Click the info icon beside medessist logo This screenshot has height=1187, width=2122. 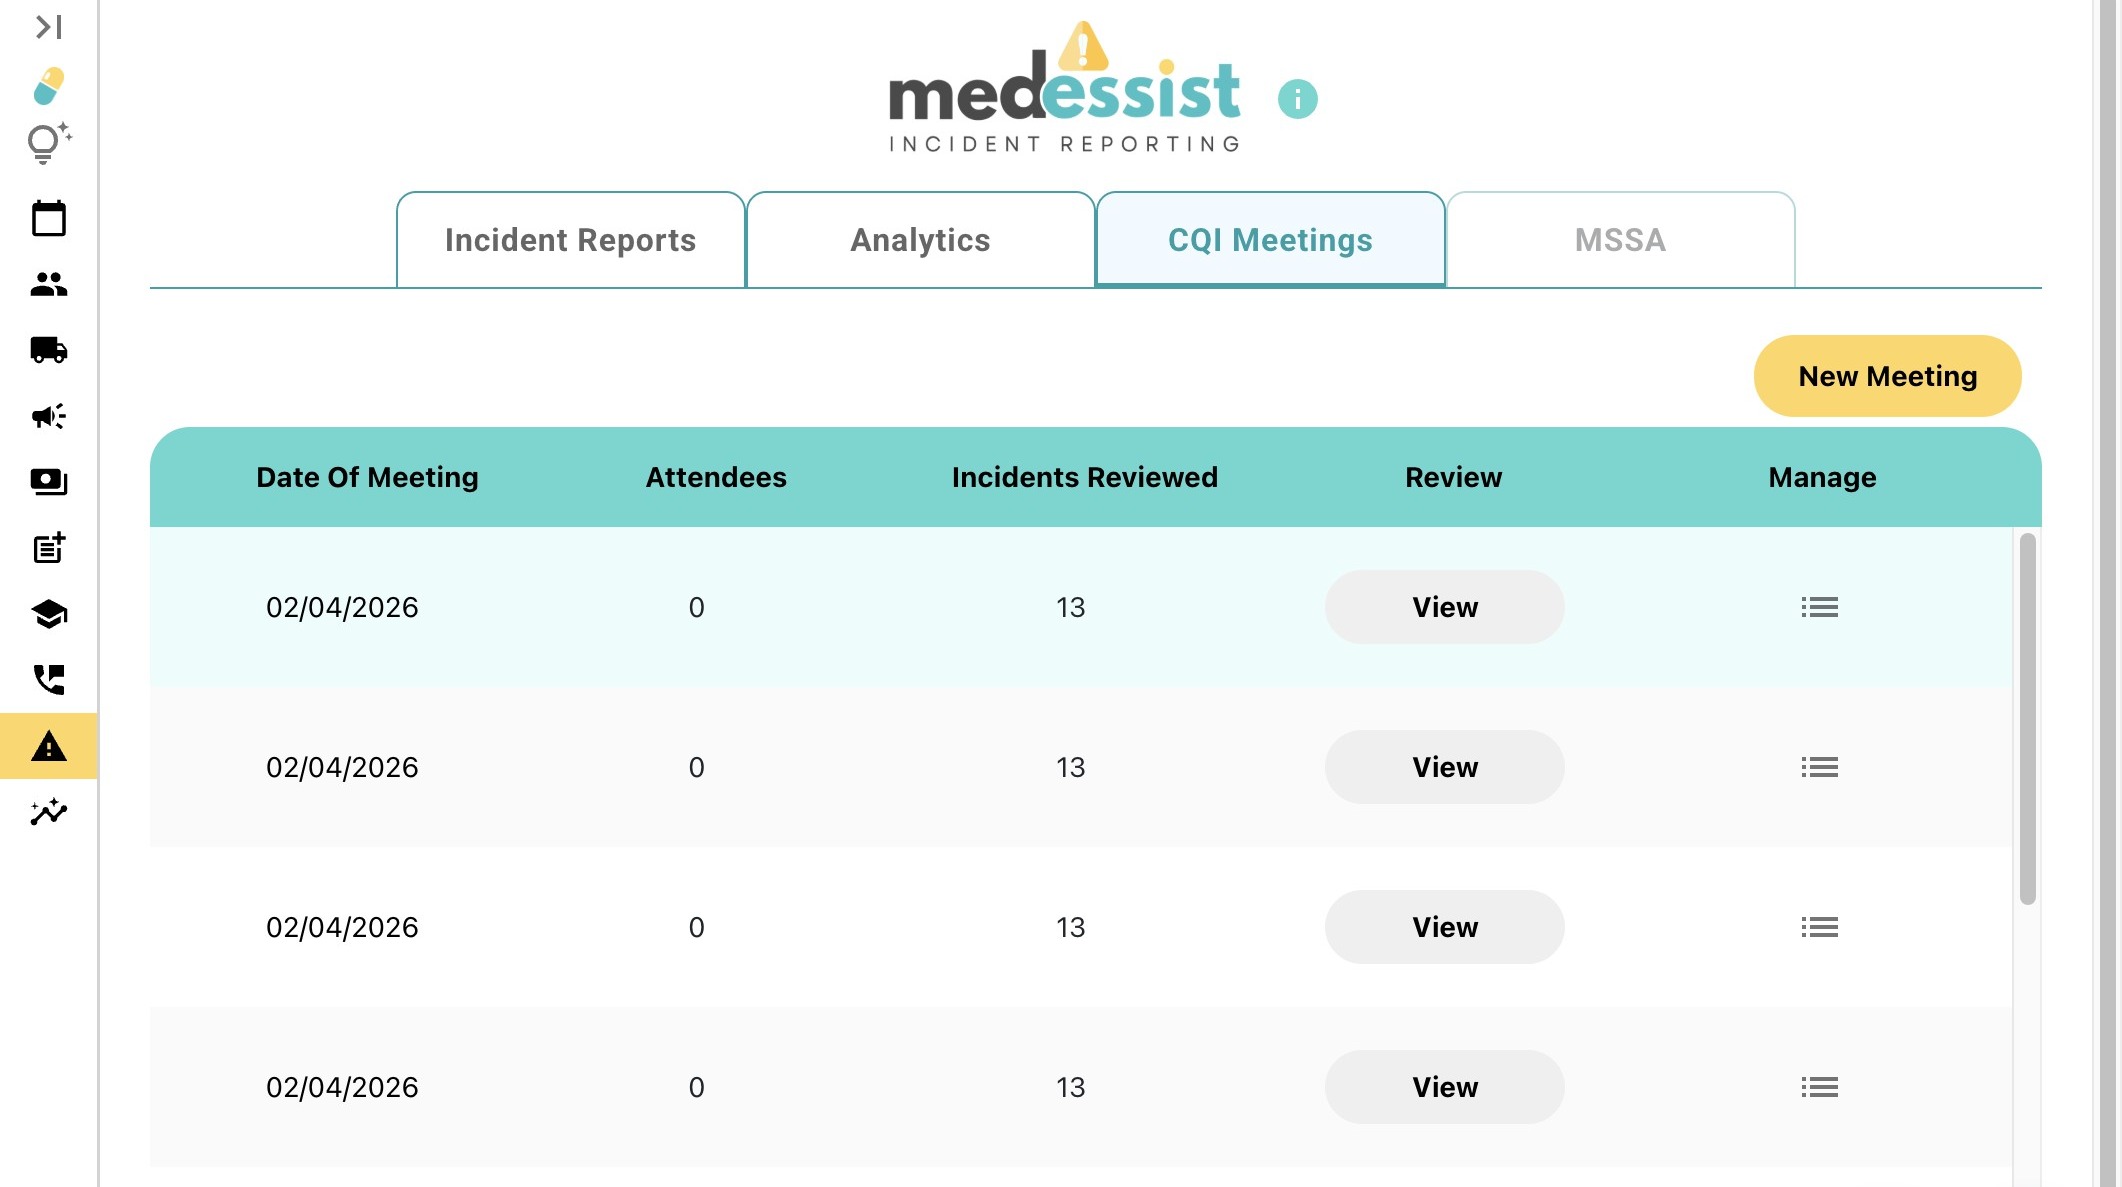1297,99
